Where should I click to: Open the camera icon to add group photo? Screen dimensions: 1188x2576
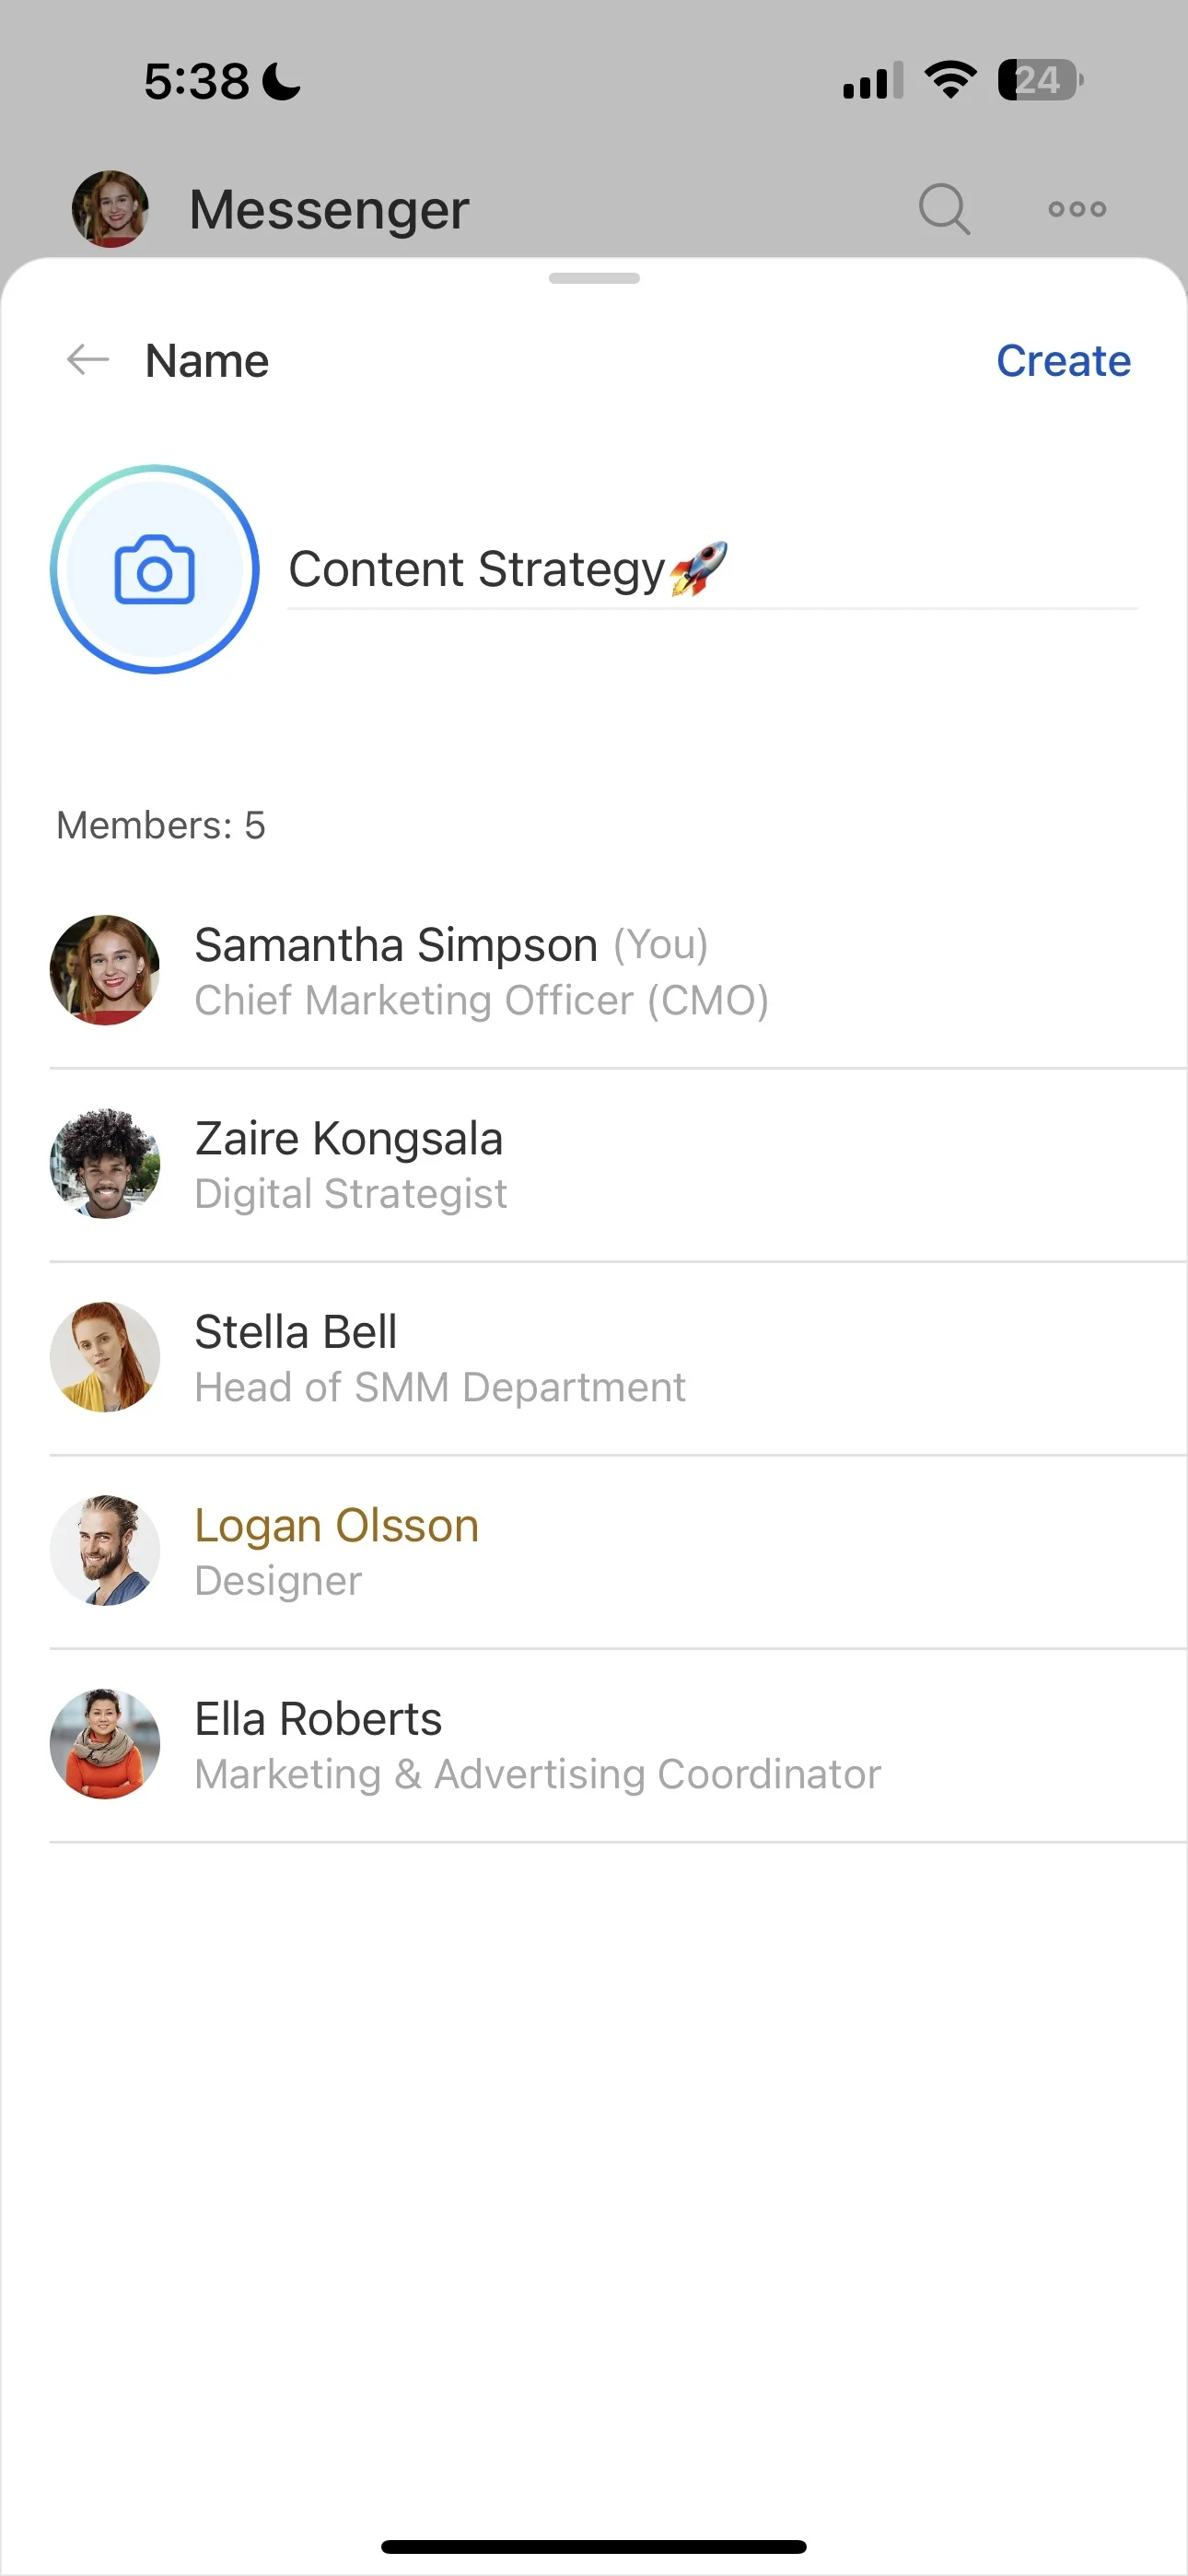click(x=155, y=569)
